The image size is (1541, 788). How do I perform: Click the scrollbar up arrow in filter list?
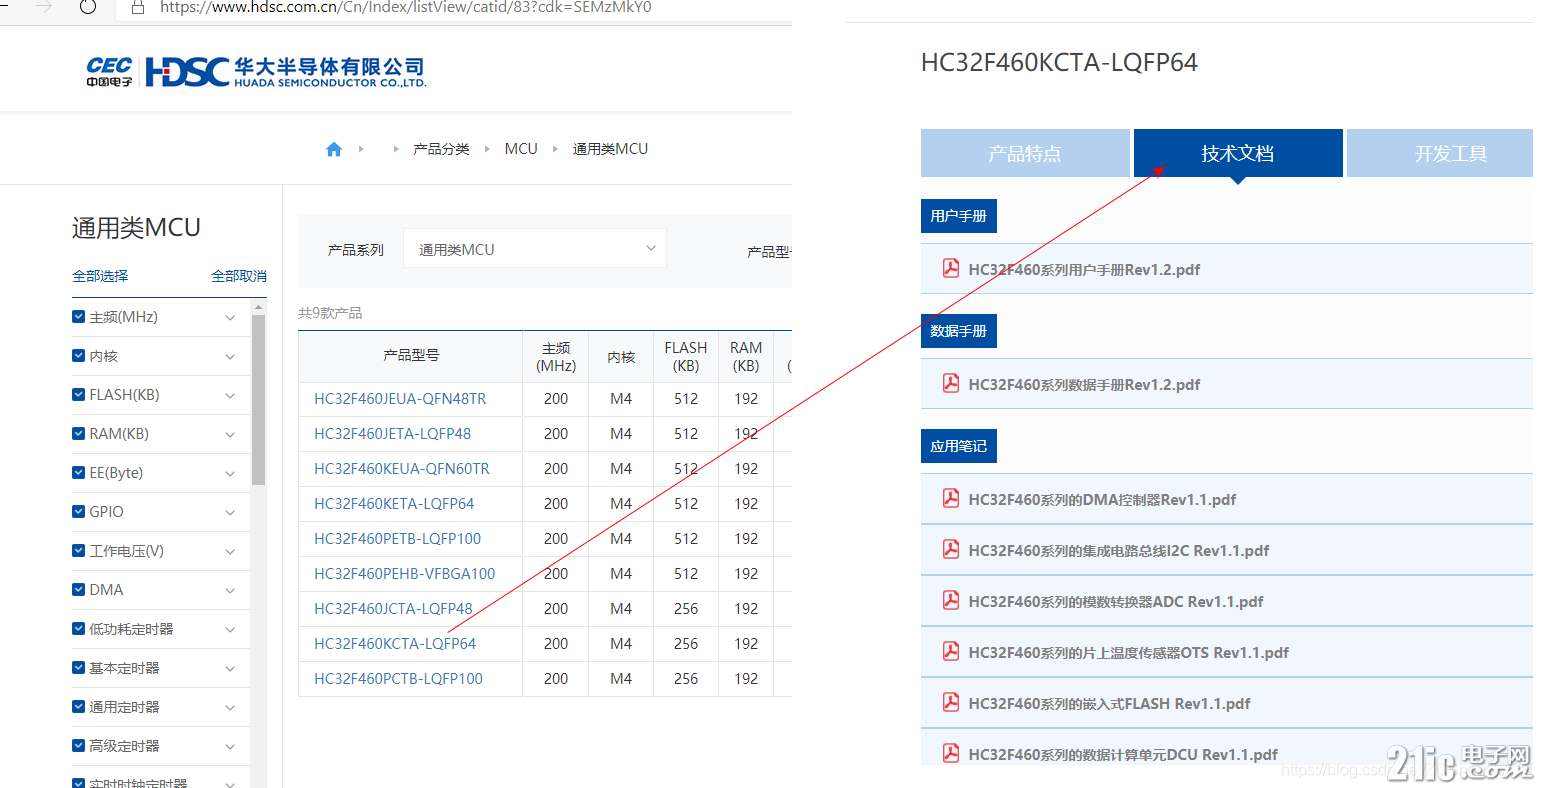[259, 307]
